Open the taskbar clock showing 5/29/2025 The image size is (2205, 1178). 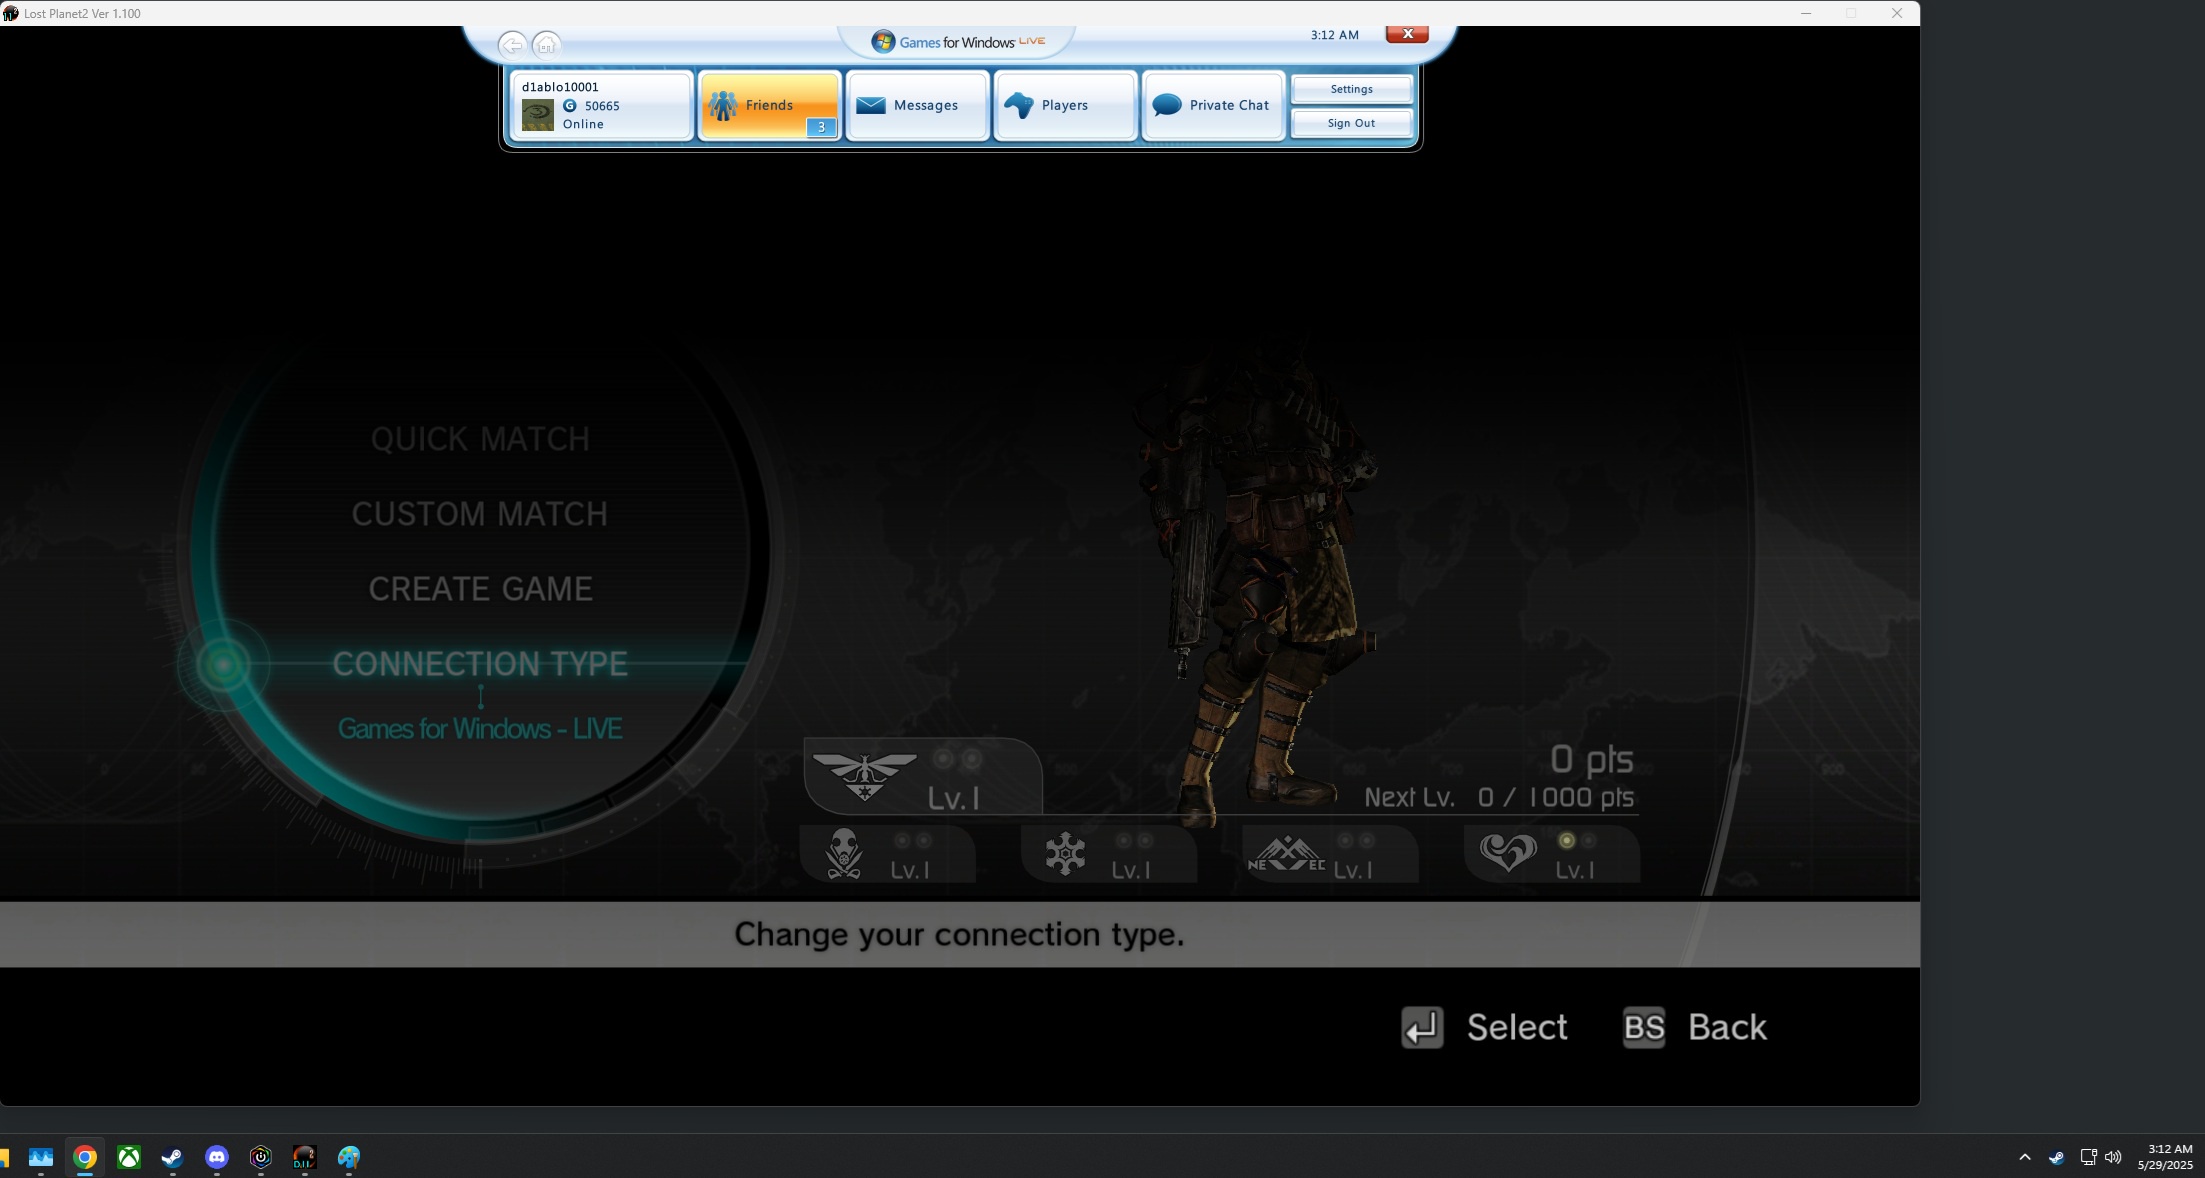2165,1157
